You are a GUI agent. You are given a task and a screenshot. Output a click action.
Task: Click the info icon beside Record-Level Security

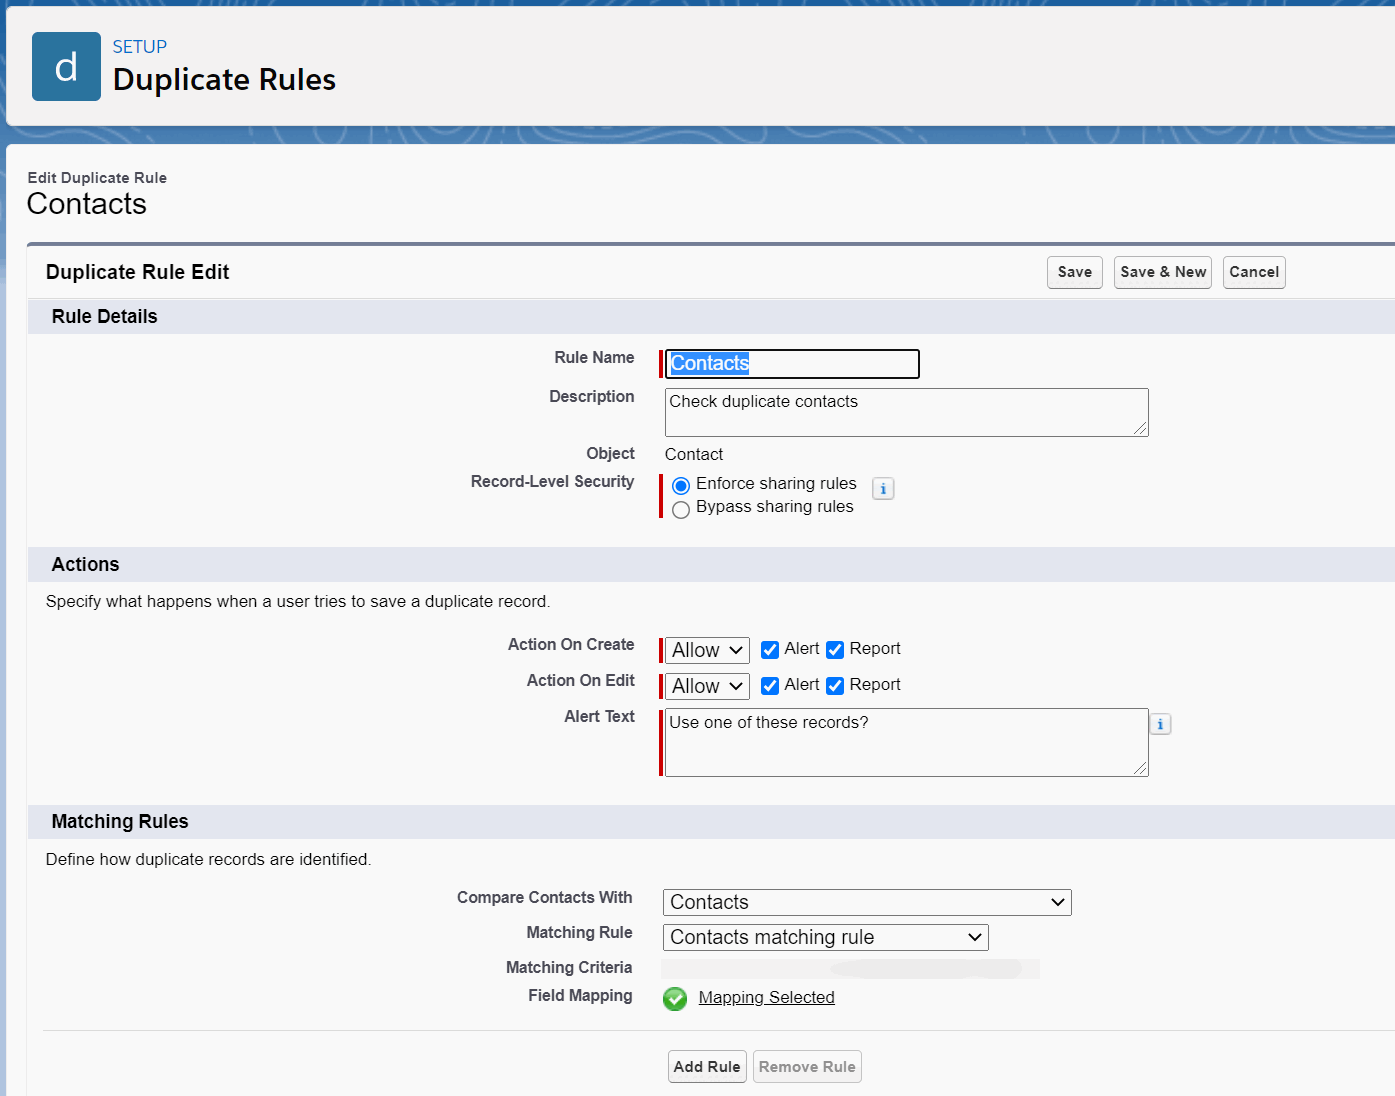[x=883, y=488]
